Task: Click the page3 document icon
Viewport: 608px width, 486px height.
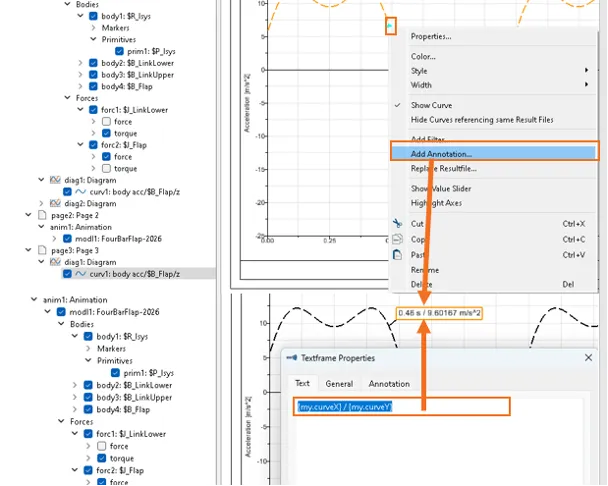Action: tap(42, 250)
